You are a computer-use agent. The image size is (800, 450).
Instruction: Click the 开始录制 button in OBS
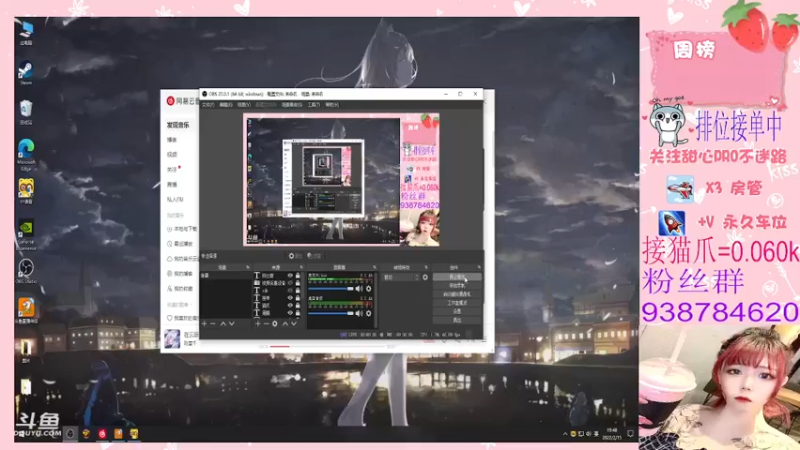(457, 286)
